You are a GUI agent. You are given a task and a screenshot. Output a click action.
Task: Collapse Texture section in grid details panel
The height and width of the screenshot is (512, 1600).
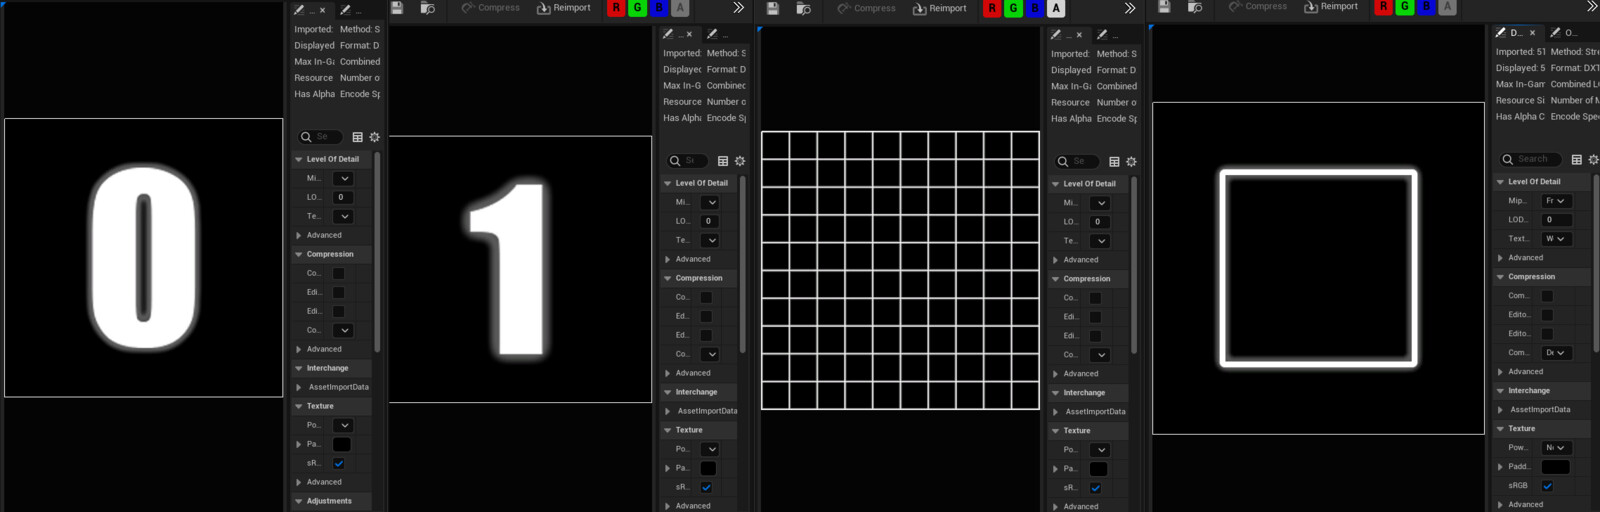point(1055,431)
